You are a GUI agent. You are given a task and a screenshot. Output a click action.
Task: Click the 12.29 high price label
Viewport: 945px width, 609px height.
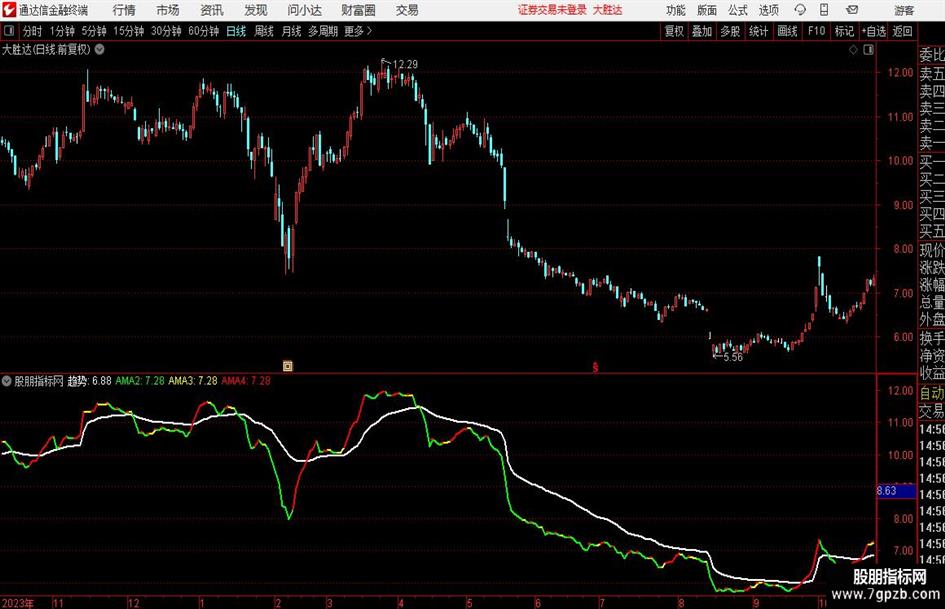click(x=404, y=64)
